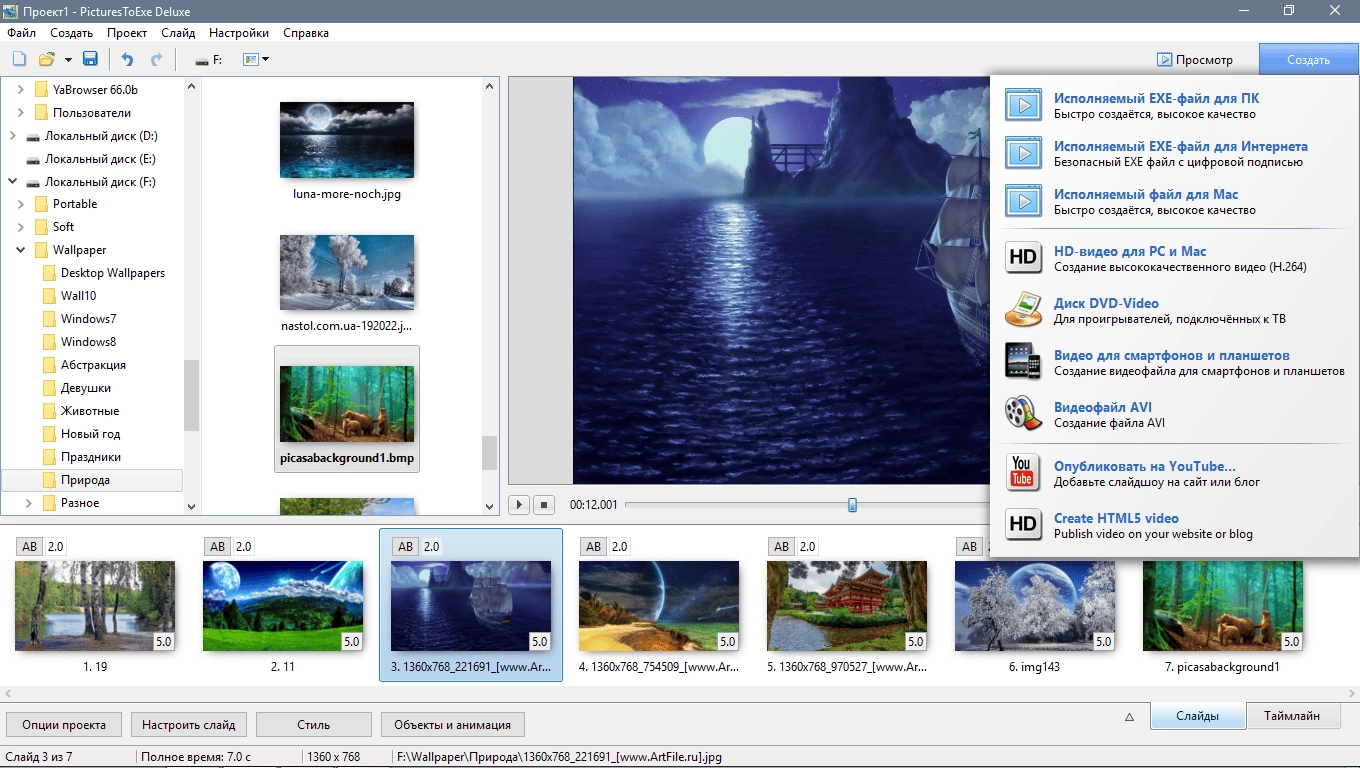Select Видео для смартфонов и планшетов icon

pos(1023,362)
